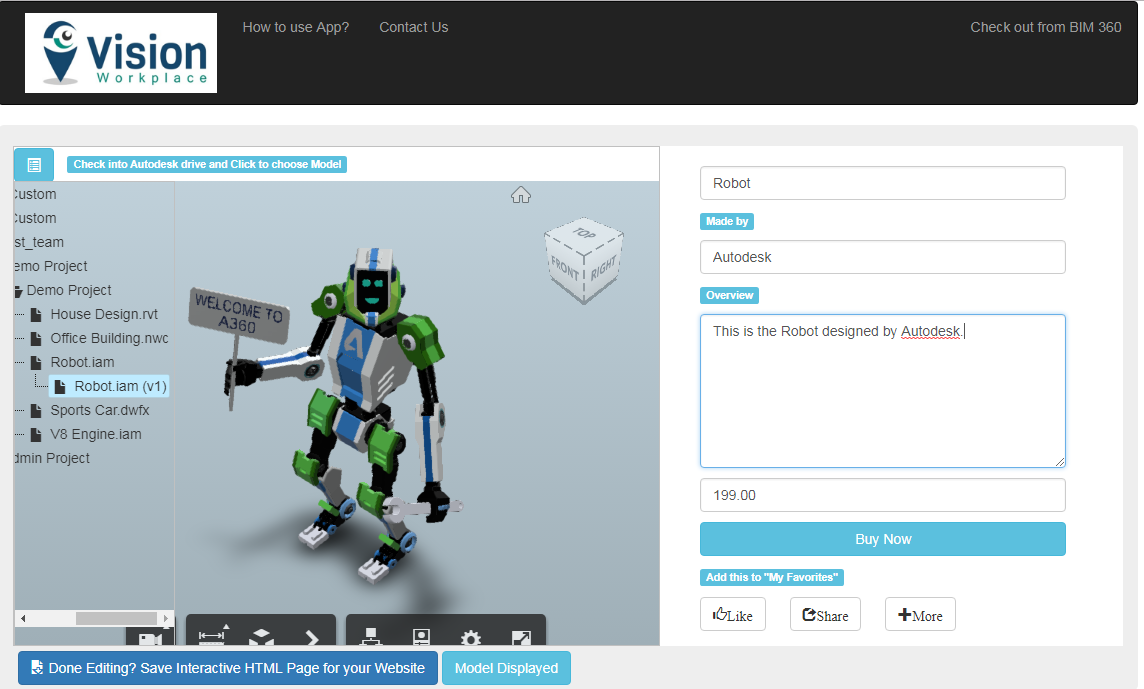Click the tree scrollbar right arrow

(166, 619)
